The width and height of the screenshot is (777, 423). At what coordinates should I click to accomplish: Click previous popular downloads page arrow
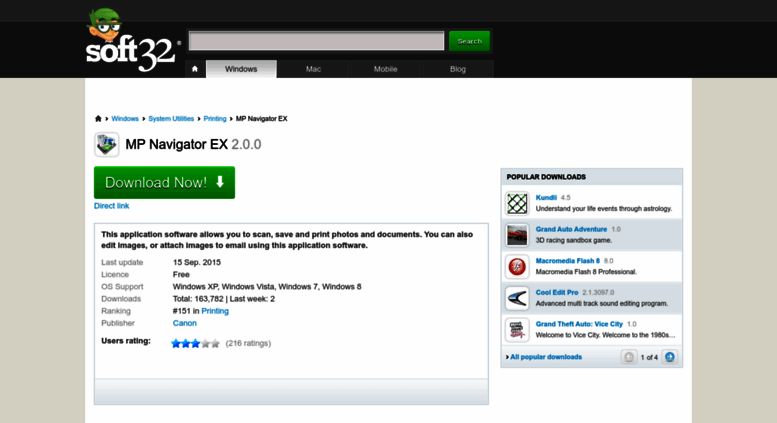(x=629, y=357)
